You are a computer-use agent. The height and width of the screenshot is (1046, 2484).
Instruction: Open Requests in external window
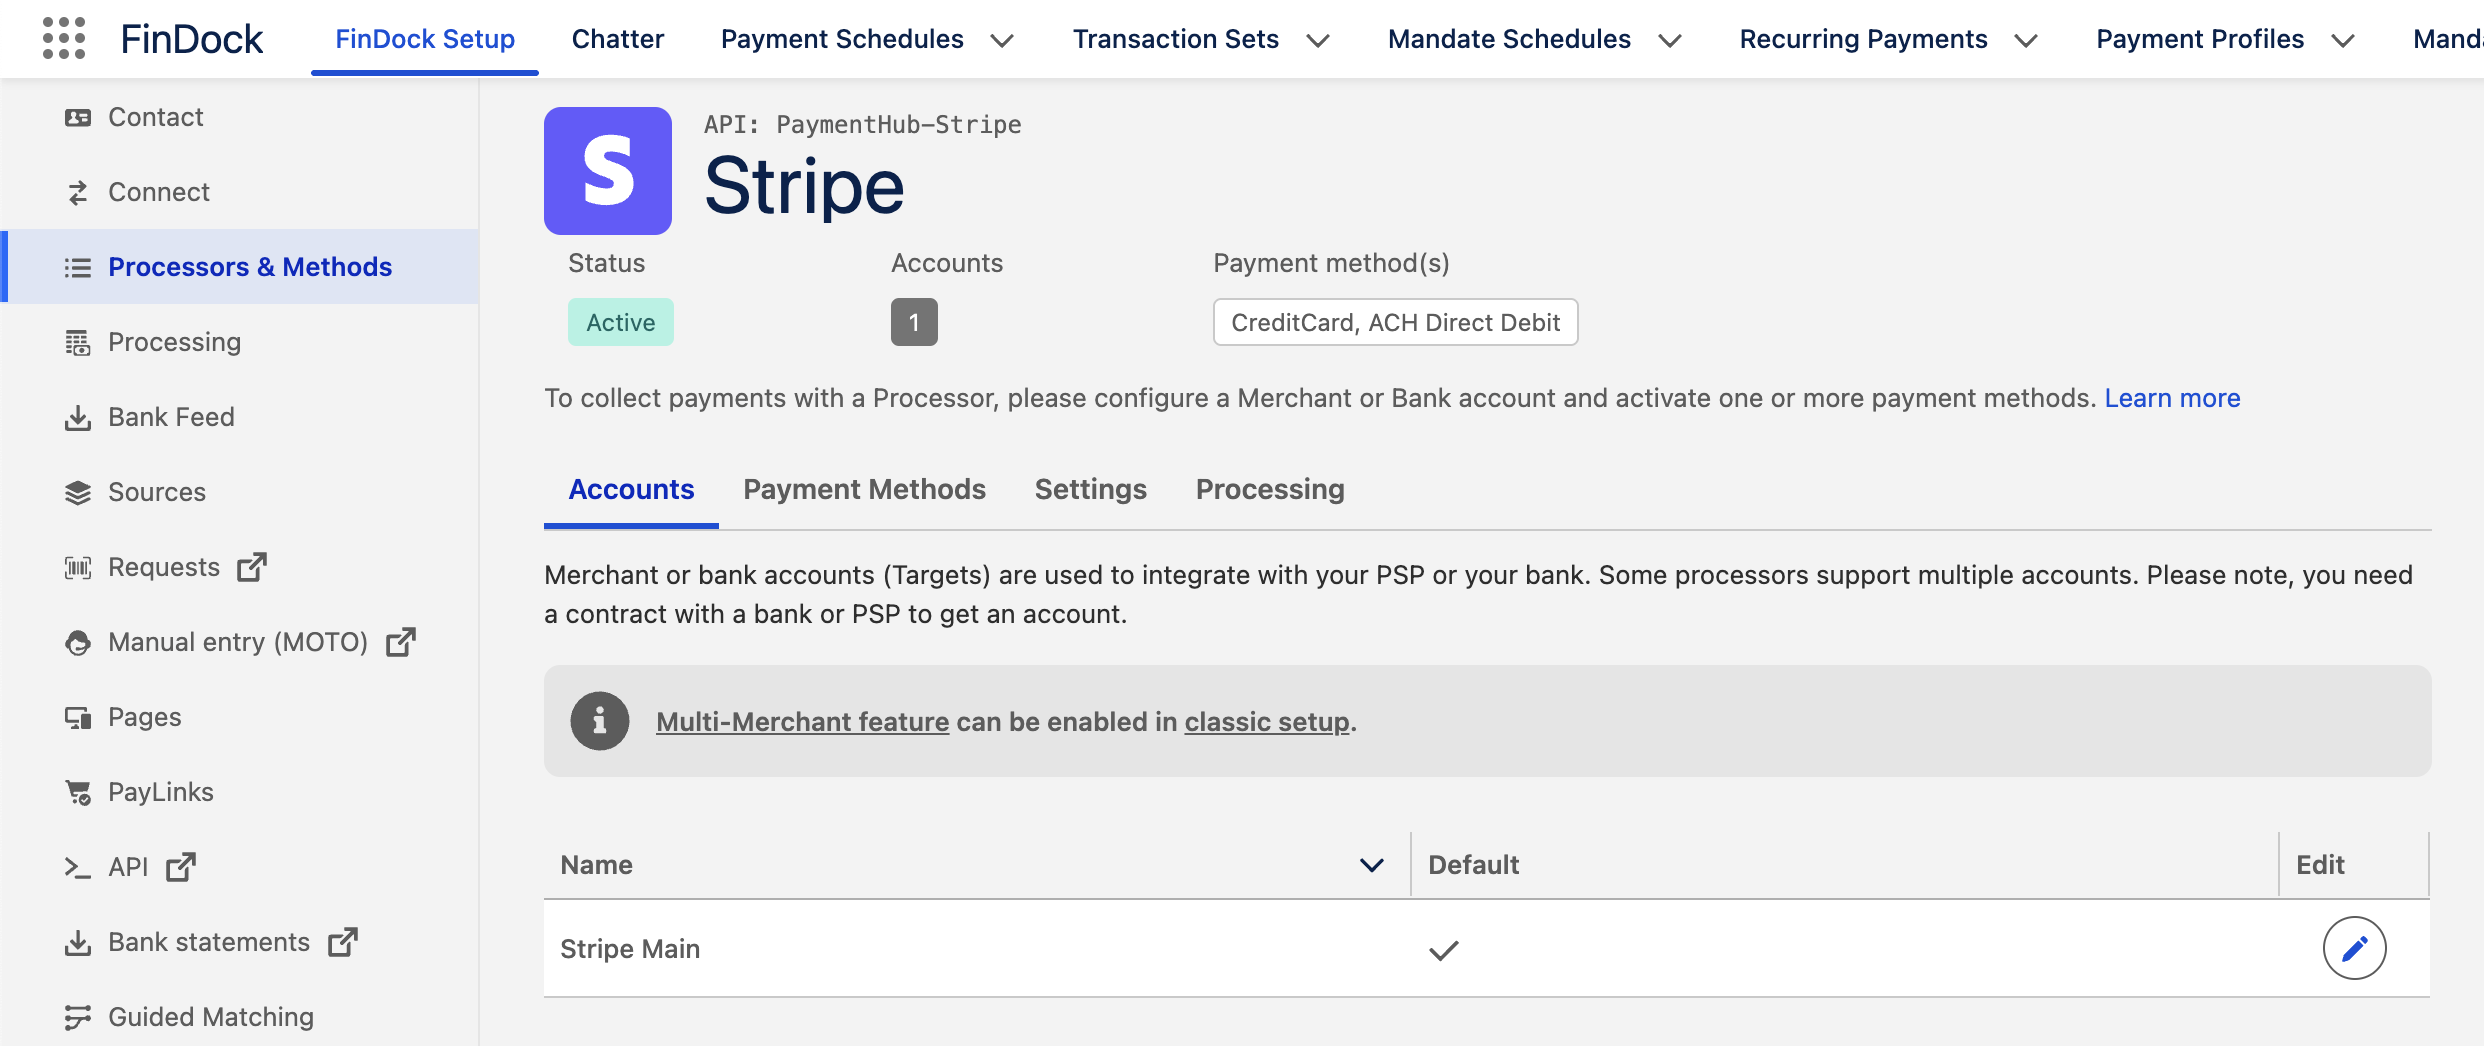[x=251, y=566]
